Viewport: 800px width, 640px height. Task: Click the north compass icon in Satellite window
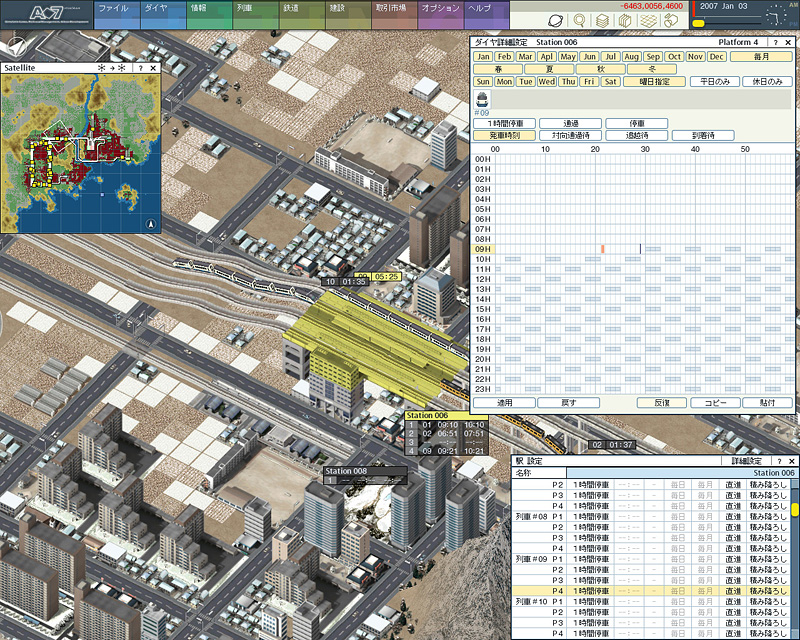tap(151, 224)
